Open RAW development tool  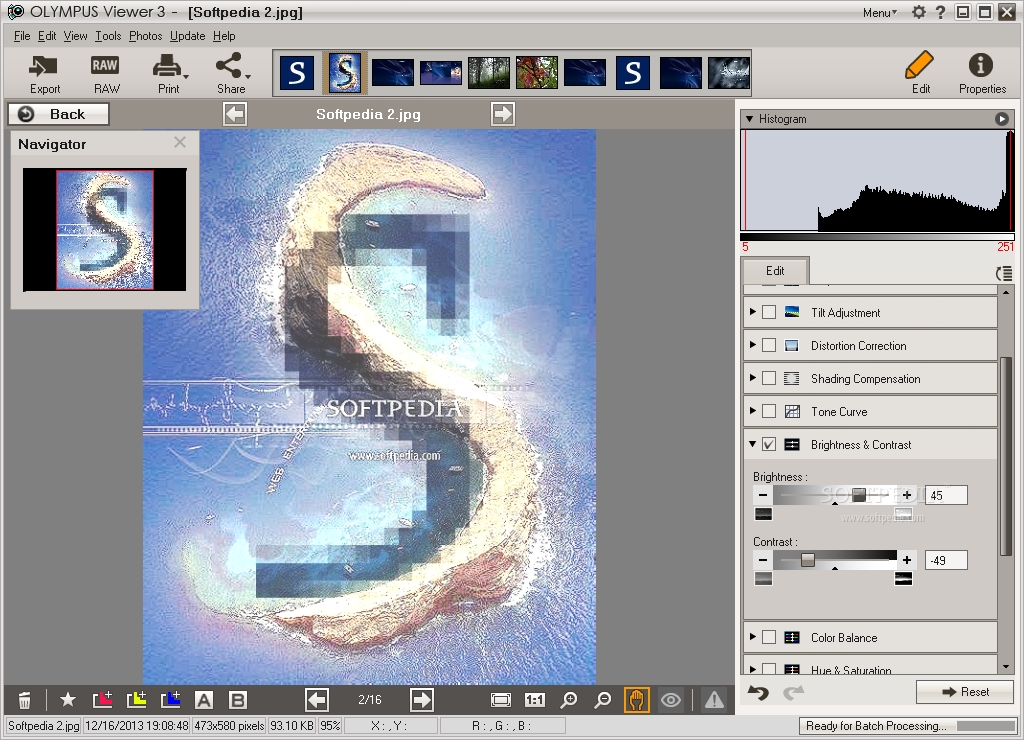coord(106,74)
